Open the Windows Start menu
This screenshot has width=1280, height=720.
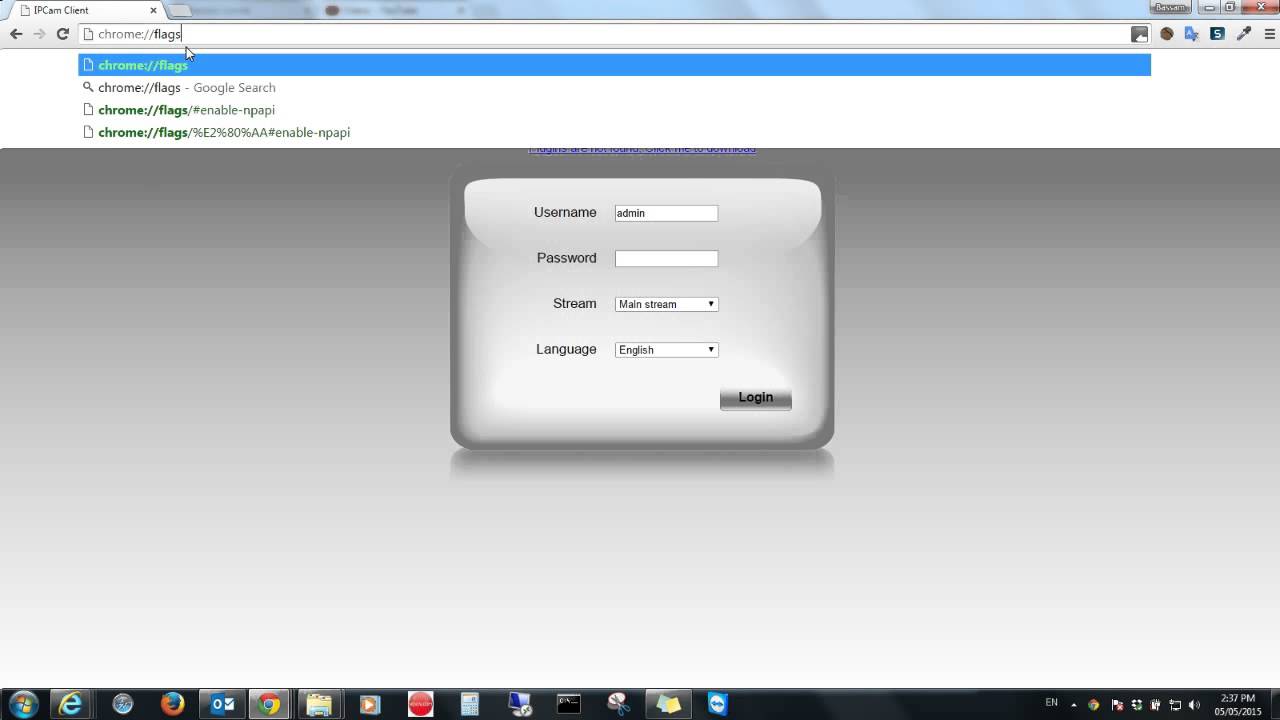pyautogui.click(x=22, y=704)
